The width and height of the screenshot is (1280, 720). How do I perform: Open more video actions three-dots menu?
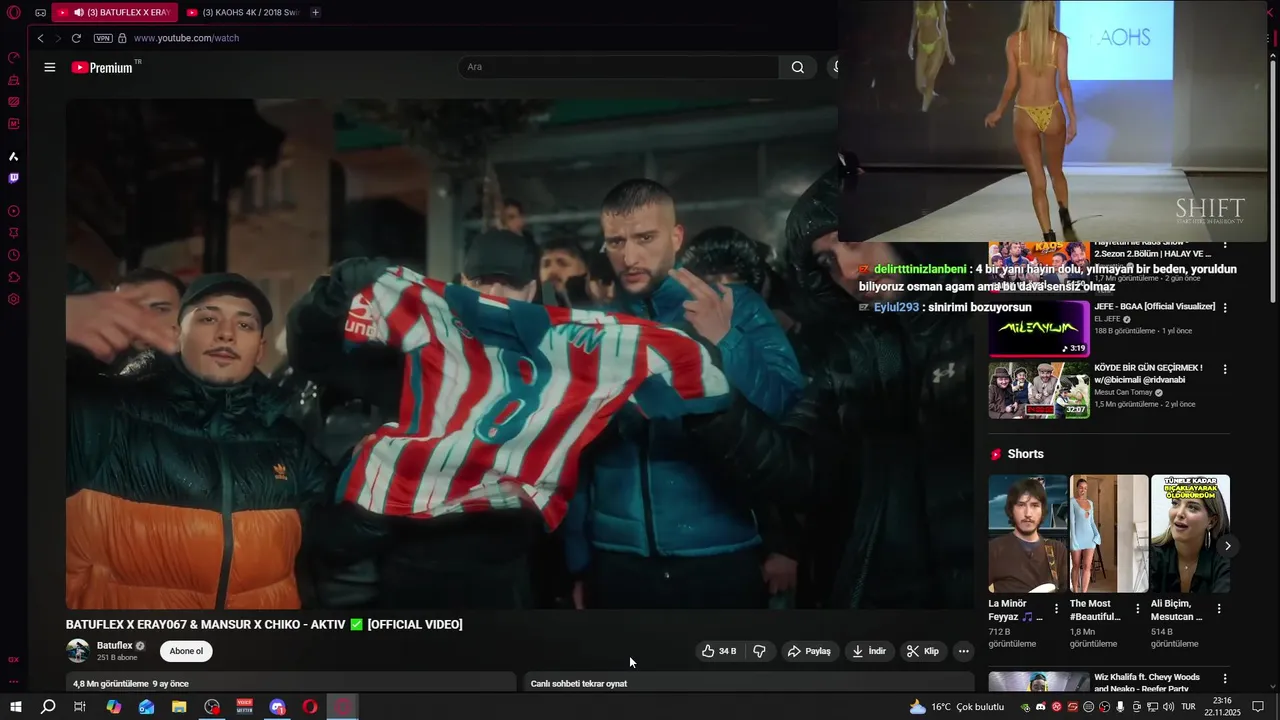coord(963,651)
